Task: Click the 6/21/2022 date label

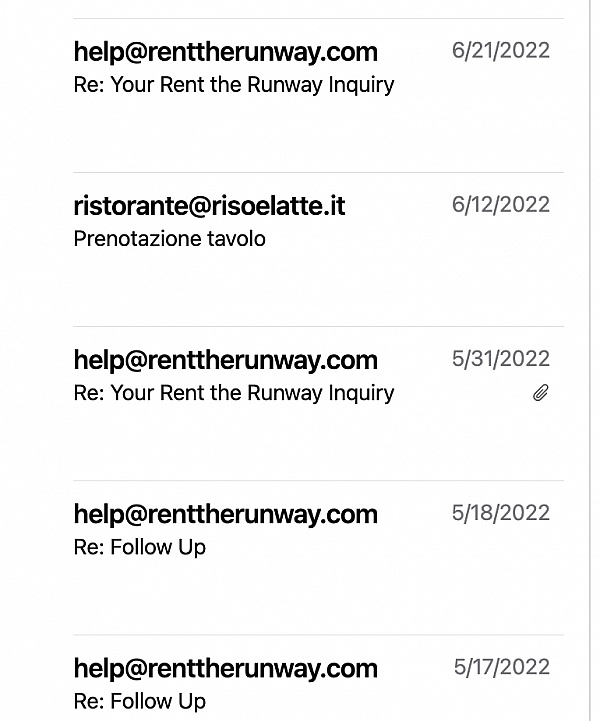Action: [x=500, y=51]
